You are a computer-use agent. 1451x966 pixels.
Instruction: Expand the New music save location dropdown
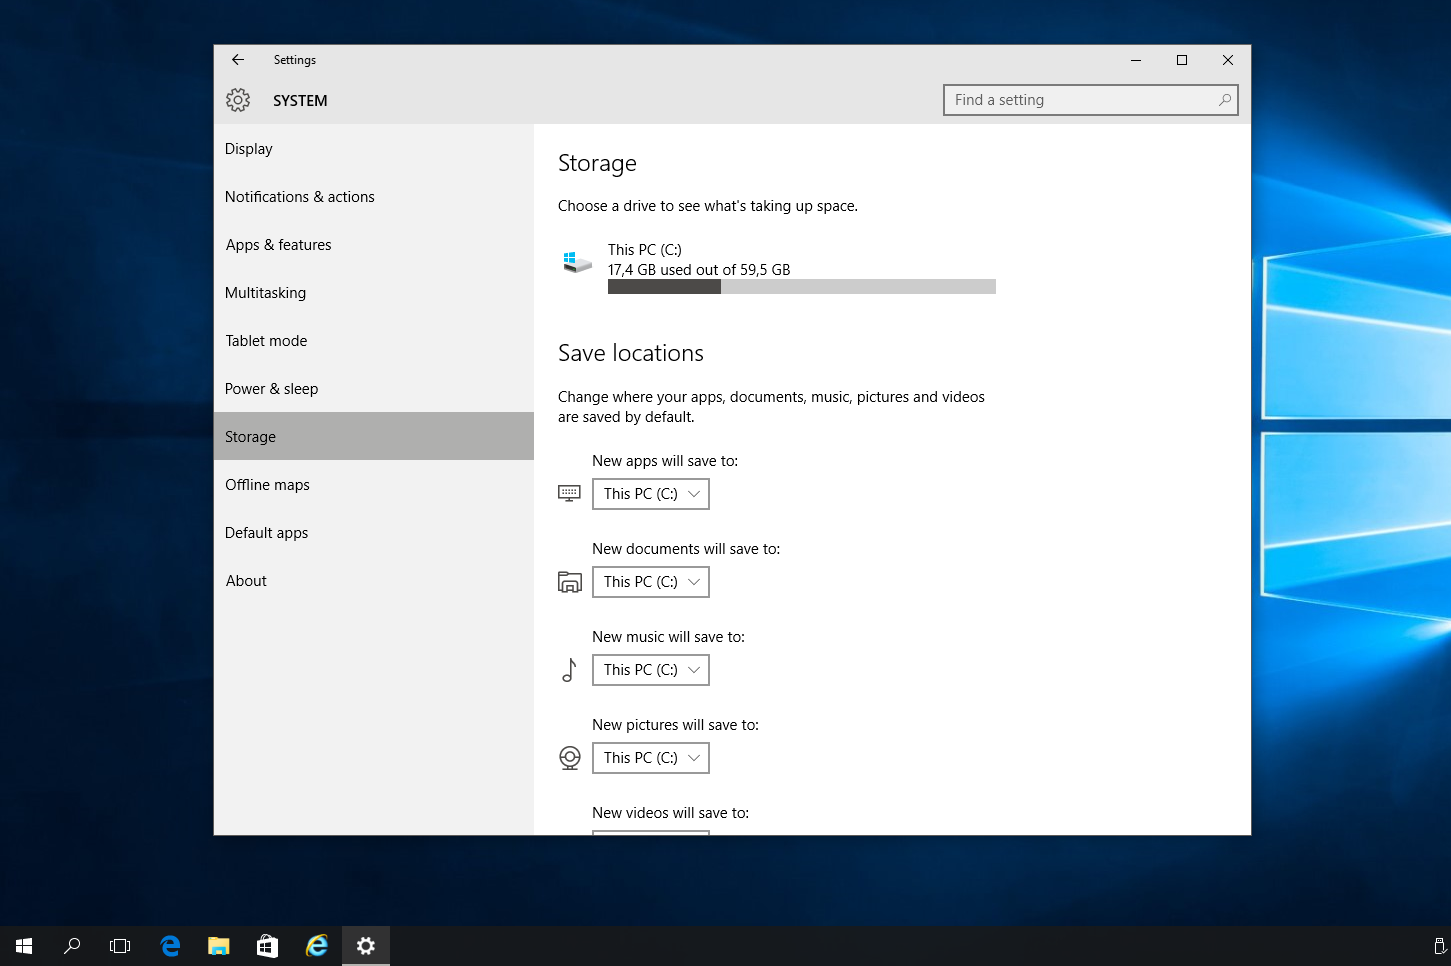point(651,670)
